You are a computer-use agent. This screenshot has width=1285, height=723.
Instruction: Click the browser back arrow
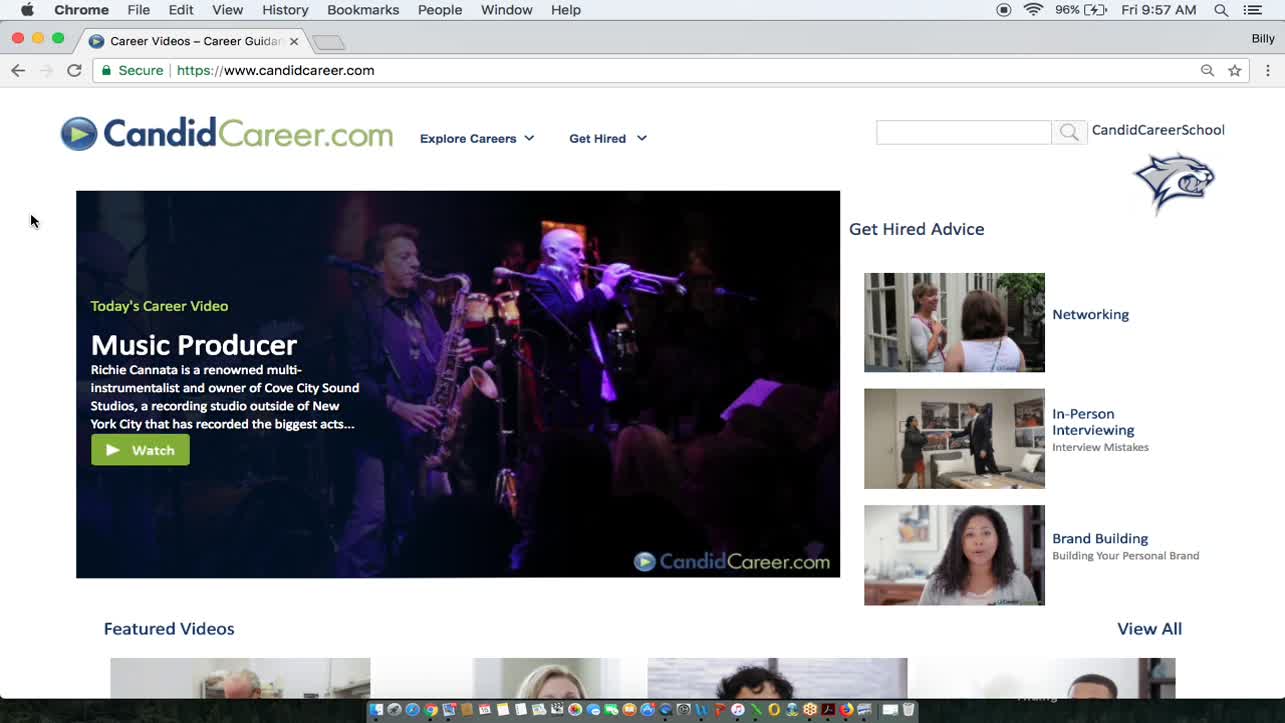click(18, 70)
